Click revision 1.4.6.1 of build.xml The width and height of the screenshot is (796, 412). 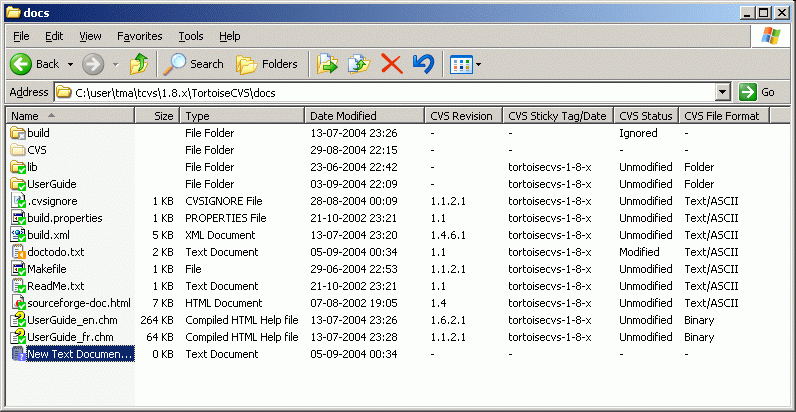[x=448, y=235]
